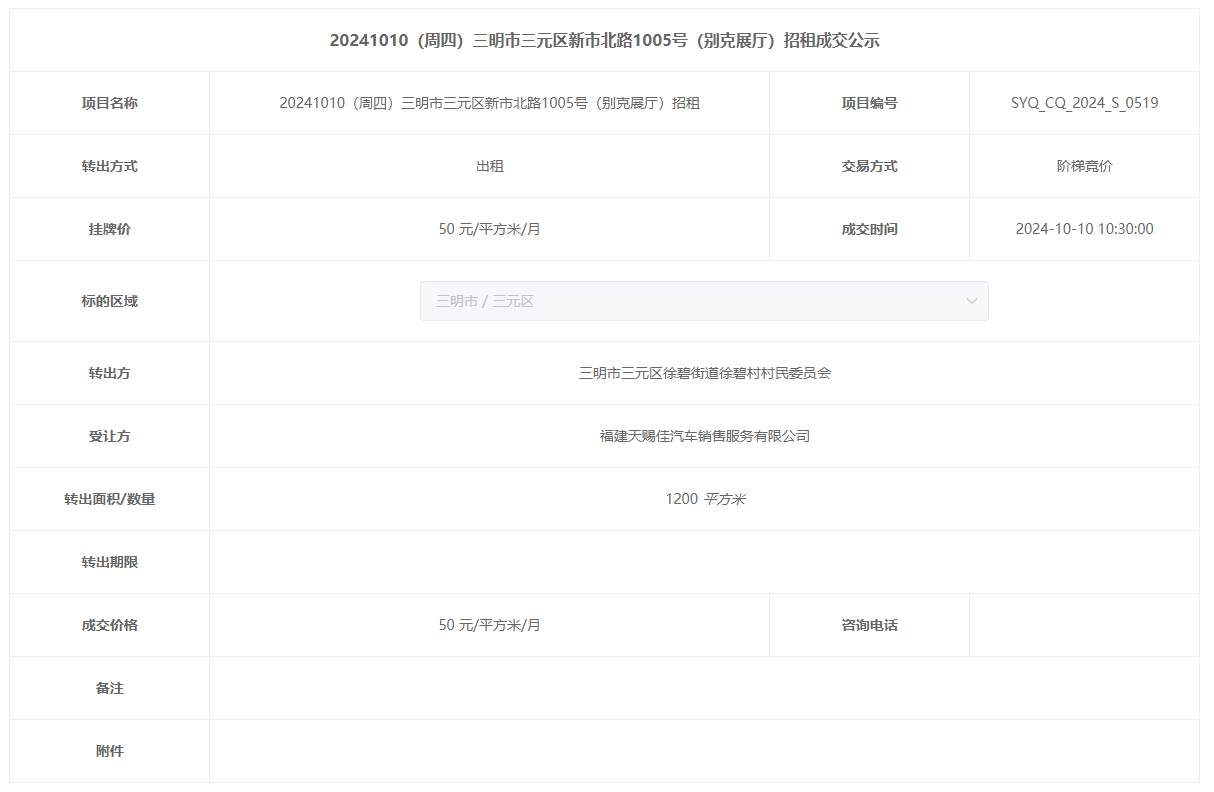Click the empty 备注 value cell
The width and height of the screenshot is (1214, 792).
tap(704, 688)
